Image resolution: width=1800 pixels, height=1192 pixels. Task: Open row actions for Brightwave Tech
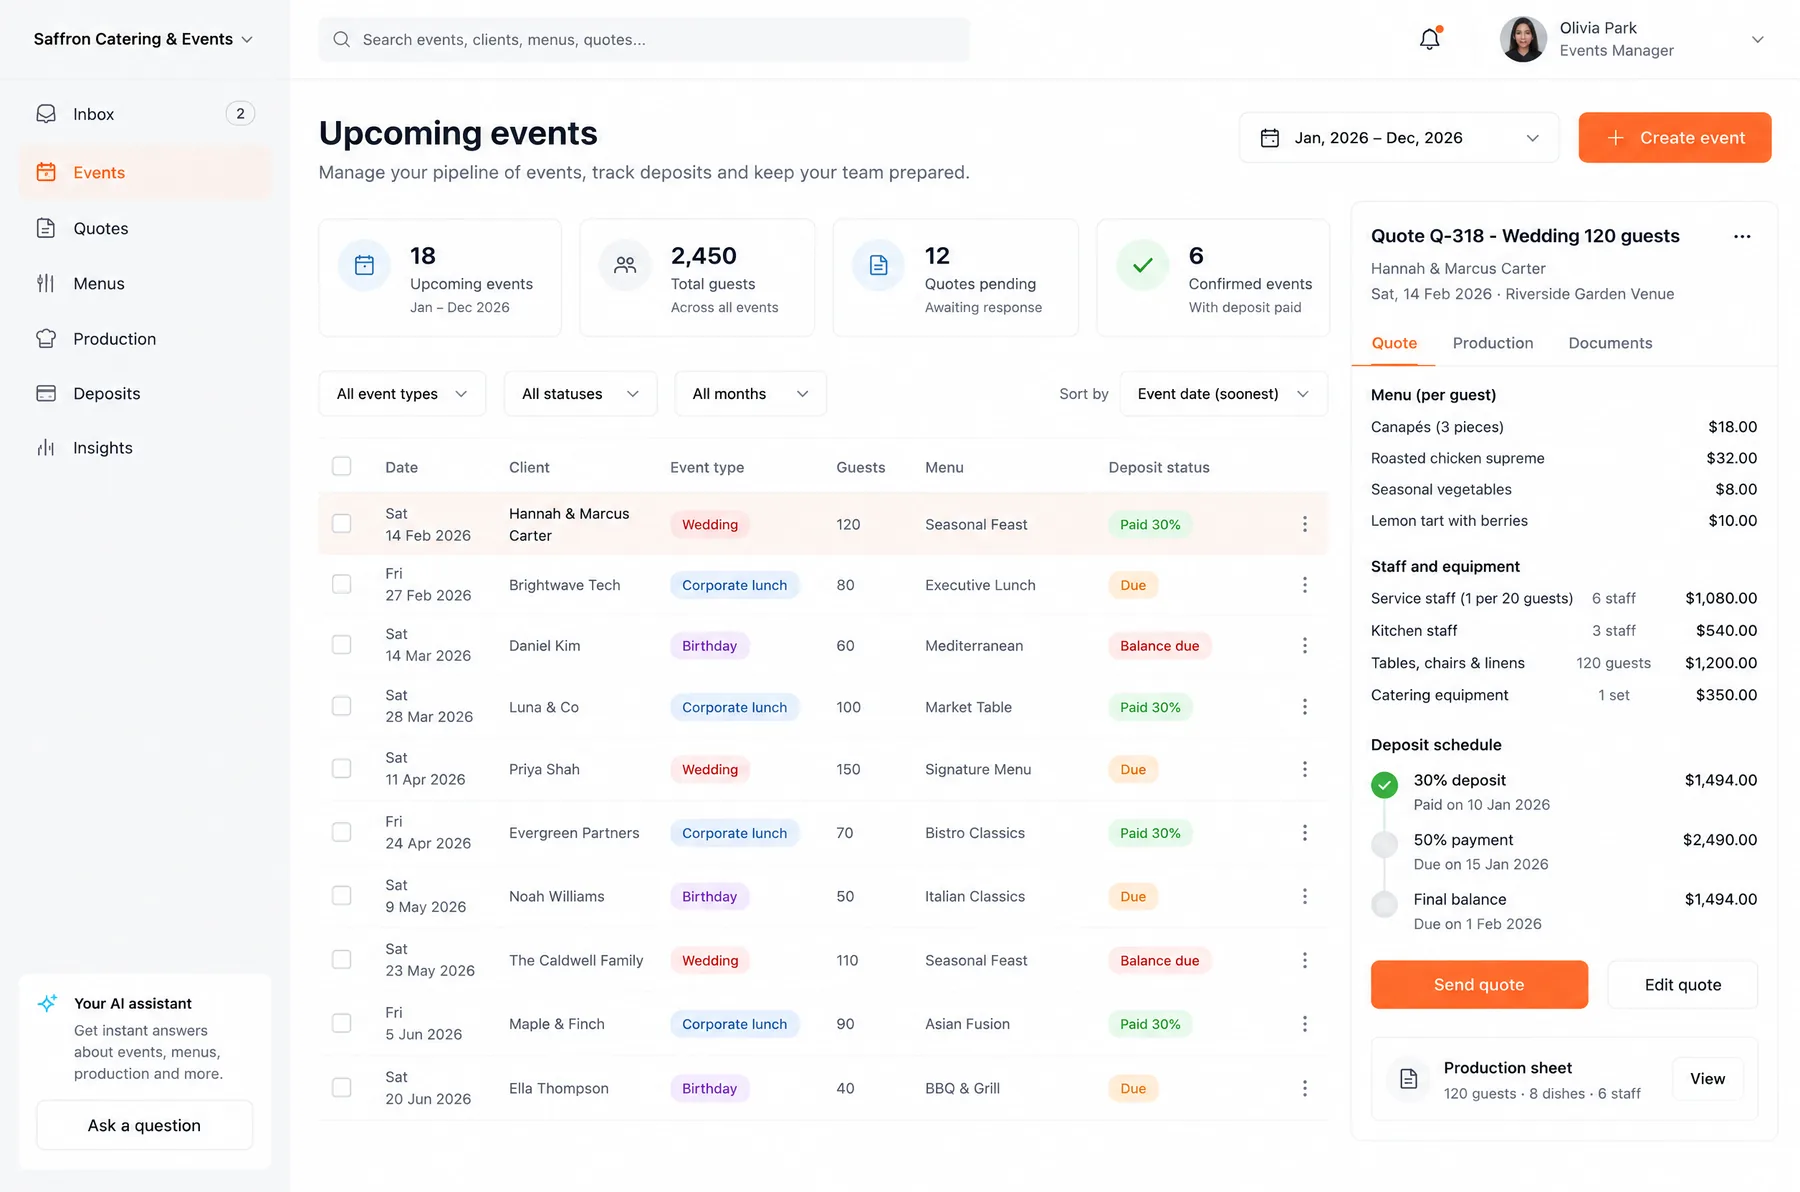coord(1304,585)
